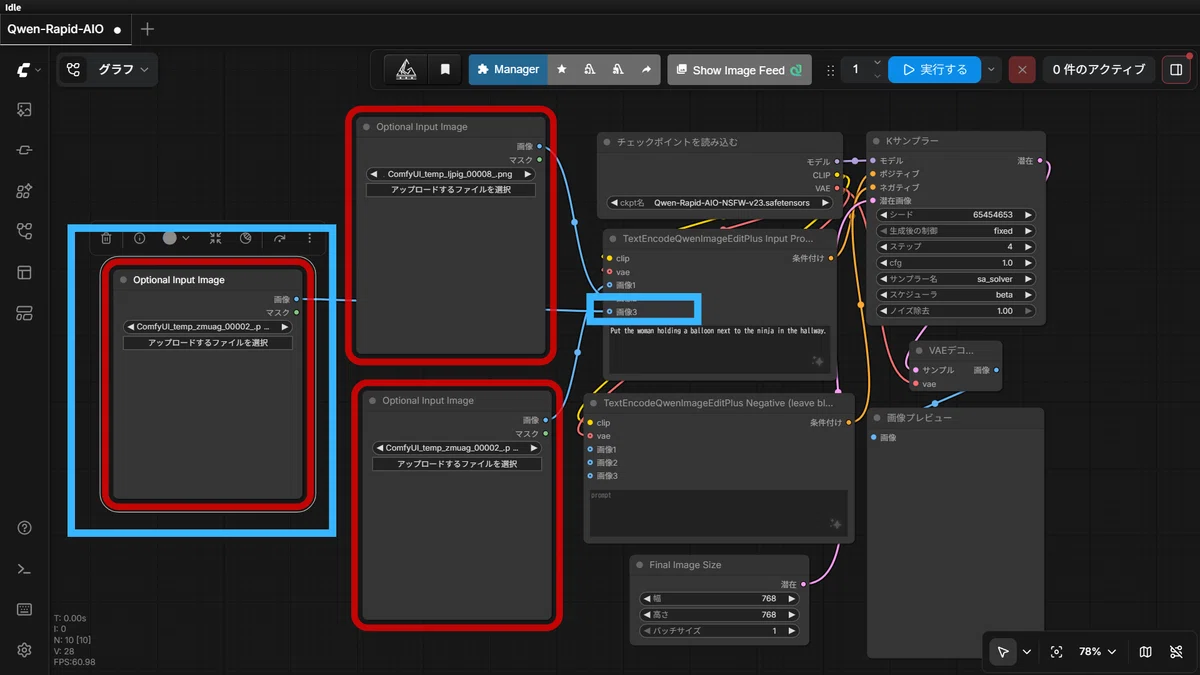Toggle collapse dot on Kサンプラー node
This screenshot has height=675, width=1200.
pos(876,142)
